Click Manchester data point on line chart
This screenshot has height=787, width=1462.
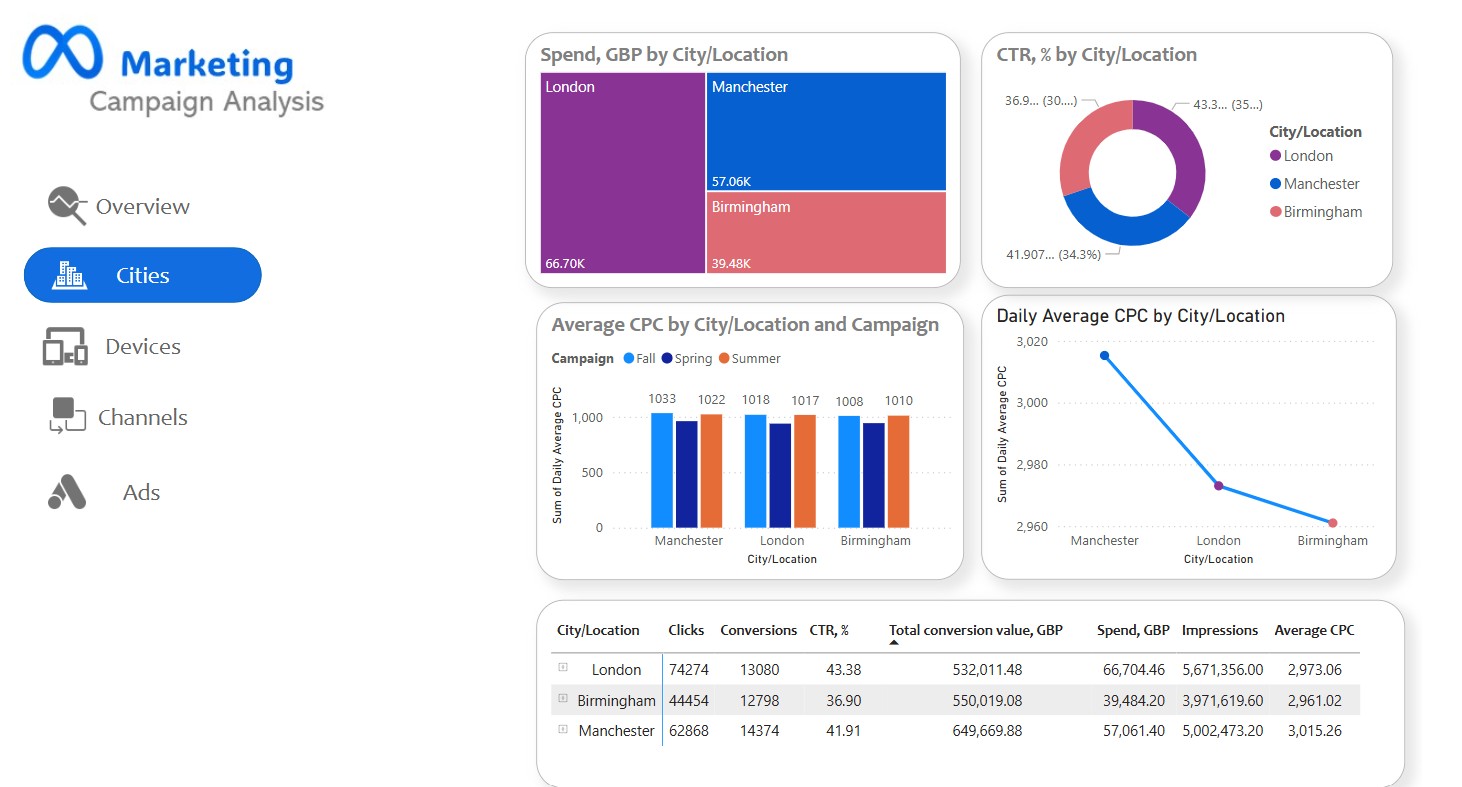tap(1104, 355)
